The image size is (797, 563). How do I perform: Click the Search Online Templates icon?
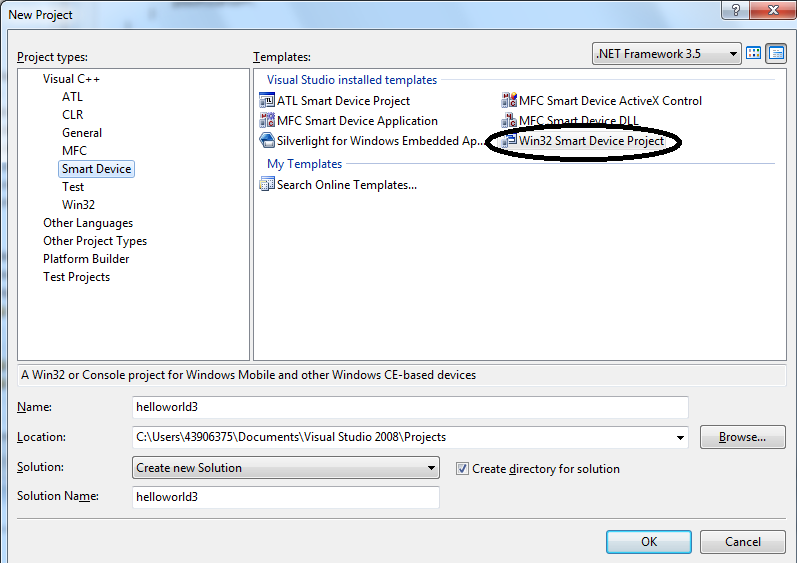[x=267, y=184]
